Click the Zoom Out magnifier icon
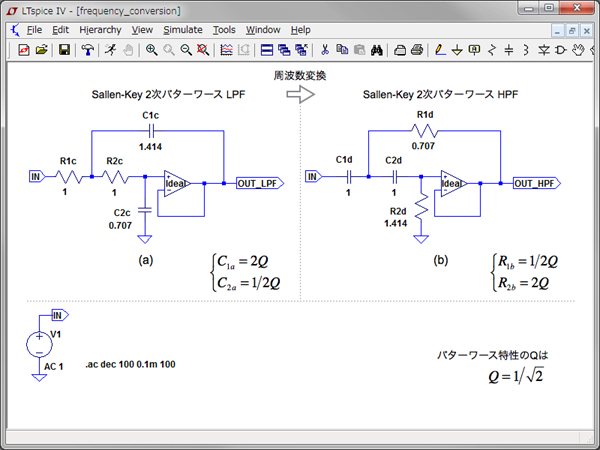 (186, 49)
